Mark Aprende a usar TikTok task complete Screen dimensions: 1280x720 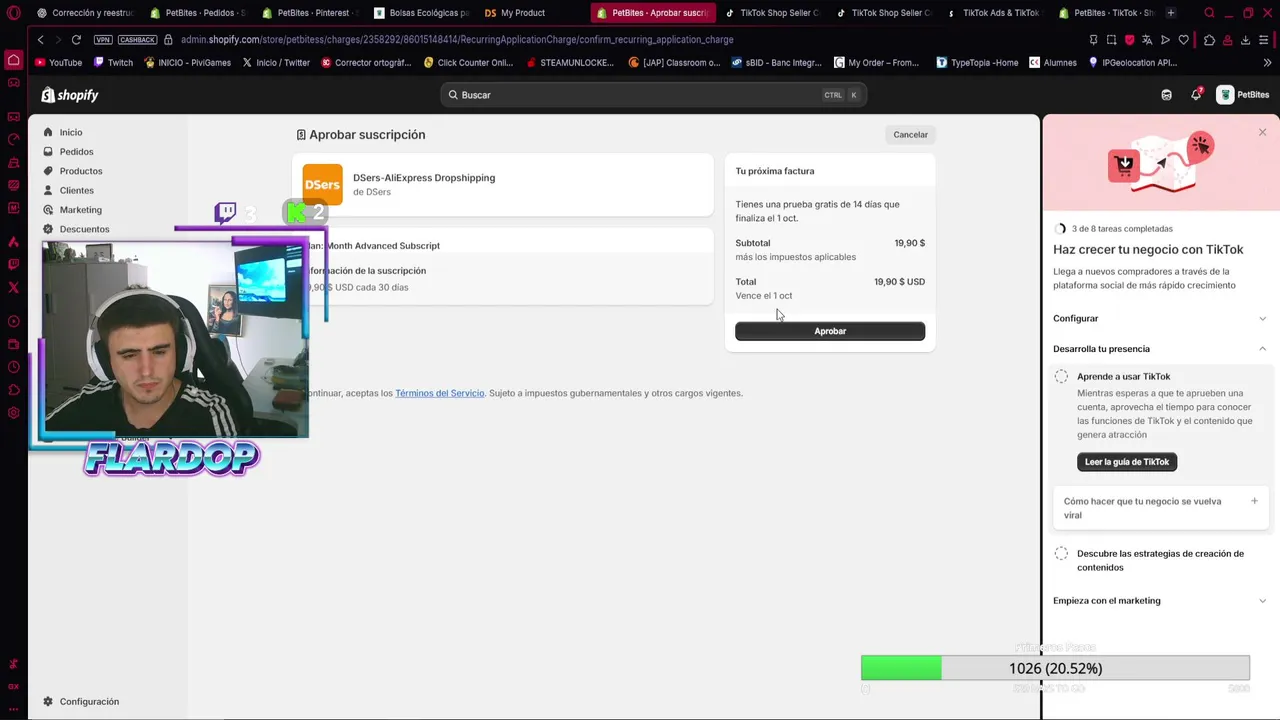[1061, 376]
